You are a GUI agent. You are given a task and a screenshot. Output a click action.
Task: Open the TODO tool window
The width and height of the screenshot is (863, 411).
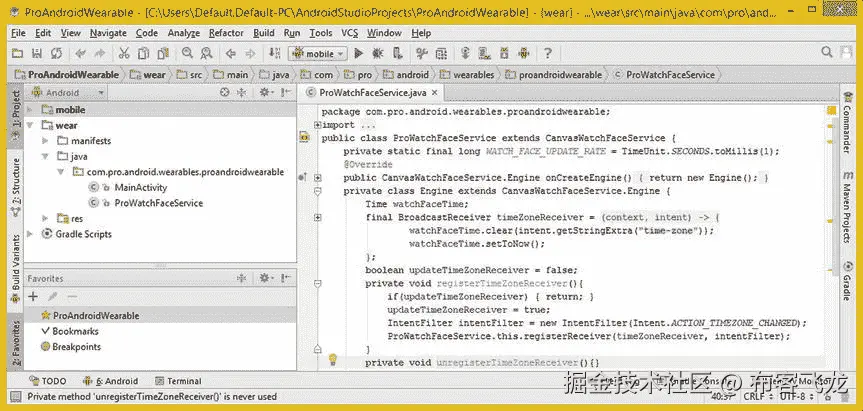pyautogui.click(x=48, y=381)
